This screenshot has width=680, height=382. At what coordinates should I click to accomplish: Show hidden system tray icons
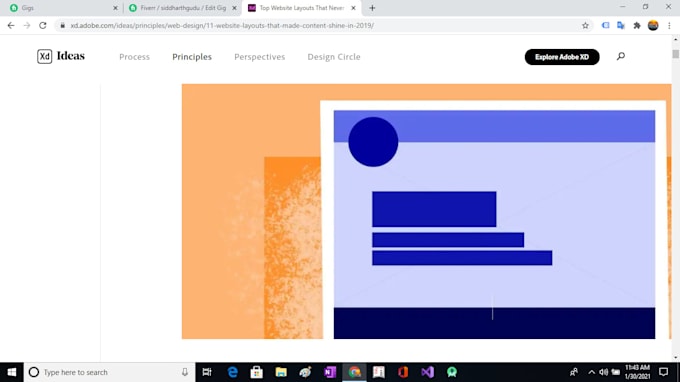pos(592,372)
